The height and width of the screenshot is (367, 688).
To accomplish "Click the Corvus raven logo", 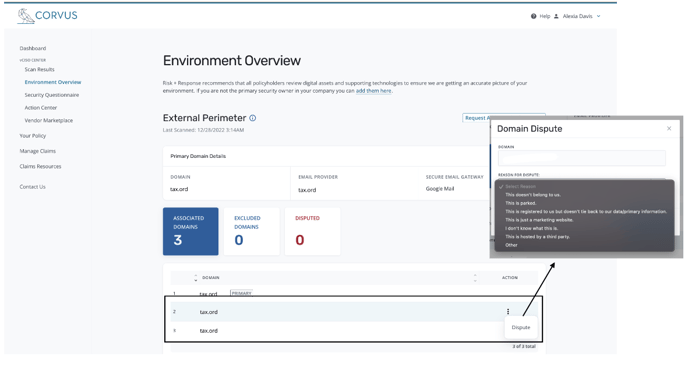I will point(26,16).
